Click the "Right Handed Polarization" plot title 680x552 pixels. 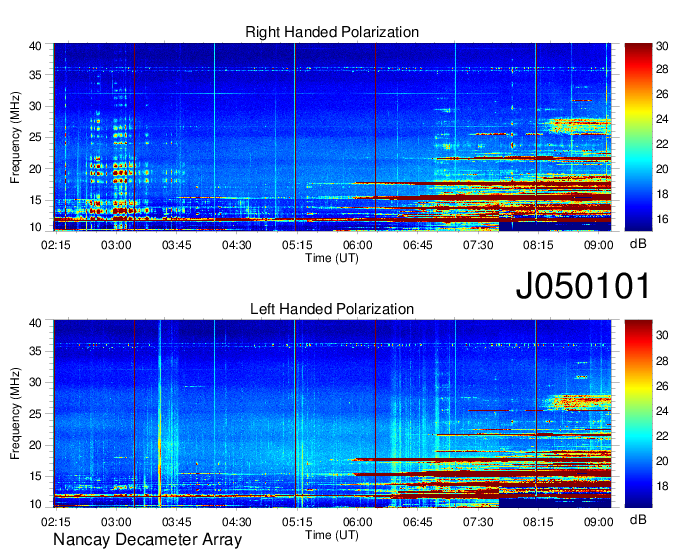[332, 32]
